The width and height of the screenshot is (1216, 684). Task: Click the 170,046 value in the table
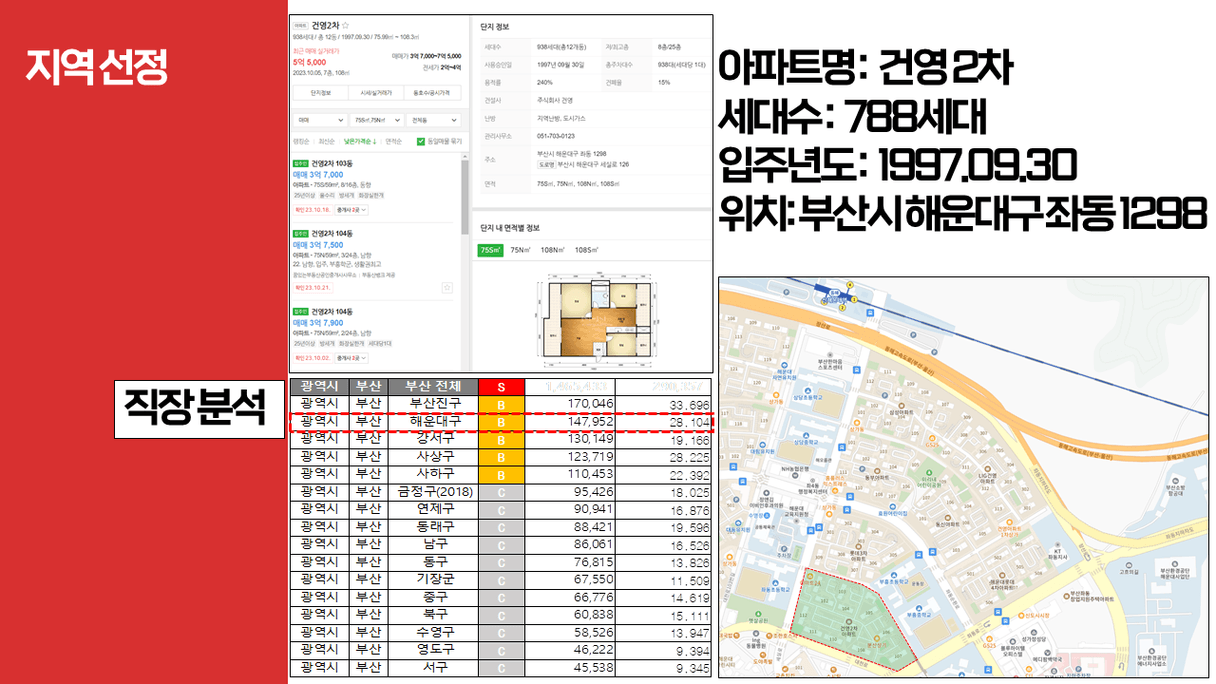pos(589,404)
